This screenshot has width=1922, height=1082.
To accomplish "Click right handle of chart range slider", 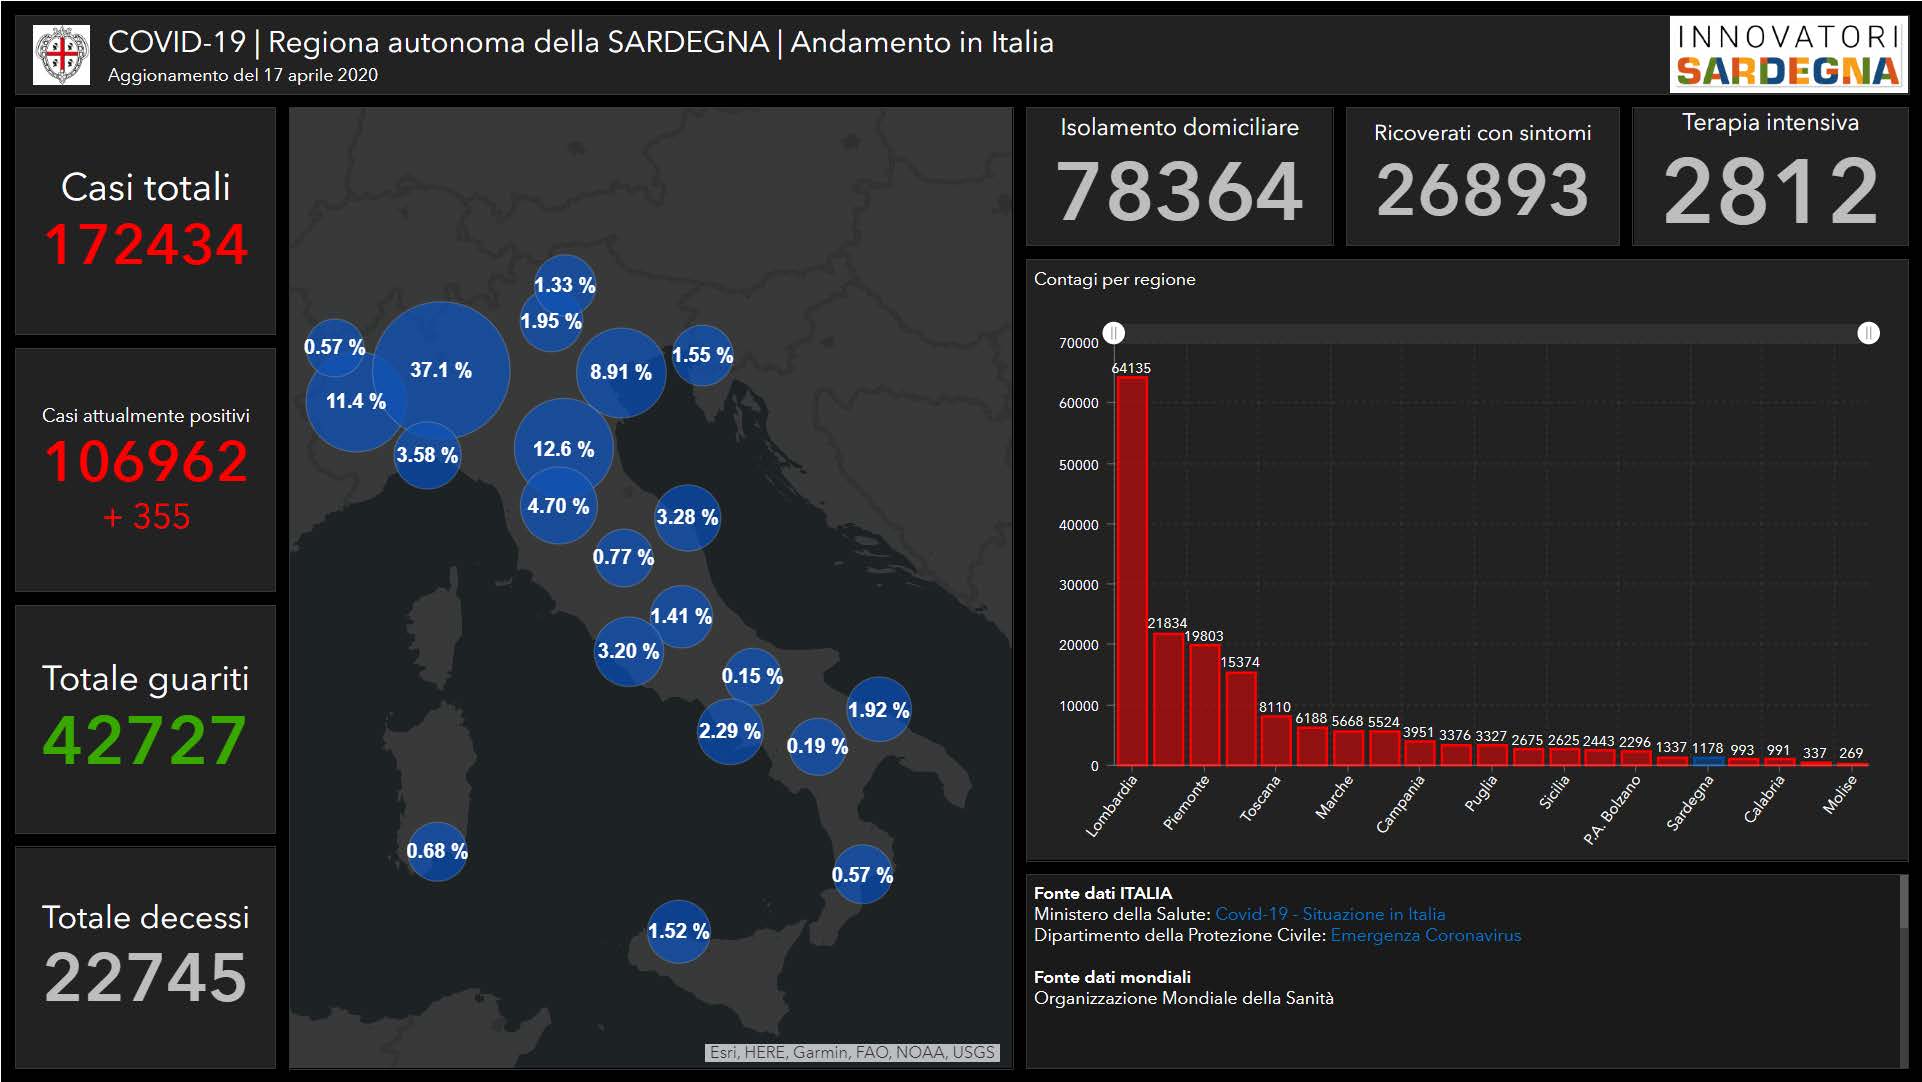I will point(1868,333).
